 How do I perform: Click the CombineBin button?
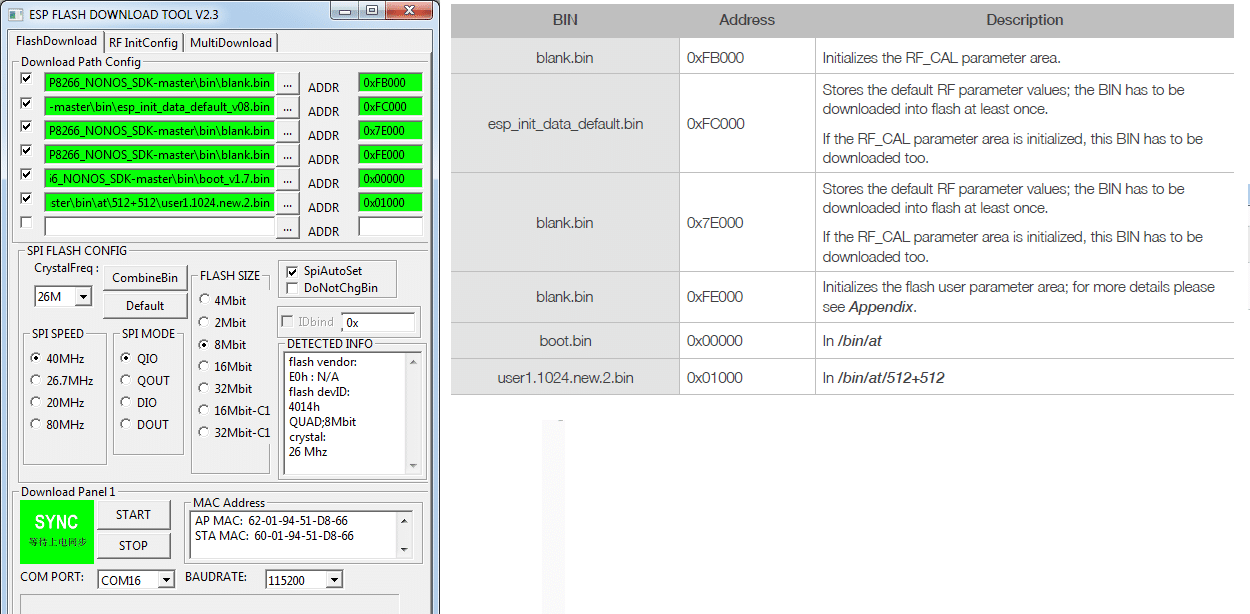145,277
